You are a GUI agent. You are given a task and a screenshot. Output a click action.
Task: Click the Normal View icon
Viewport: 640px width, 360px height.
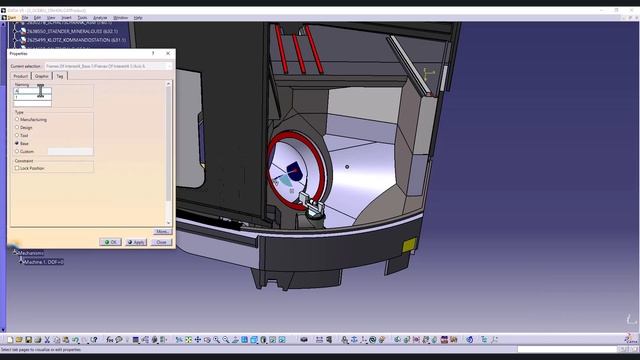pyautogui.click(x=235, y=340)
